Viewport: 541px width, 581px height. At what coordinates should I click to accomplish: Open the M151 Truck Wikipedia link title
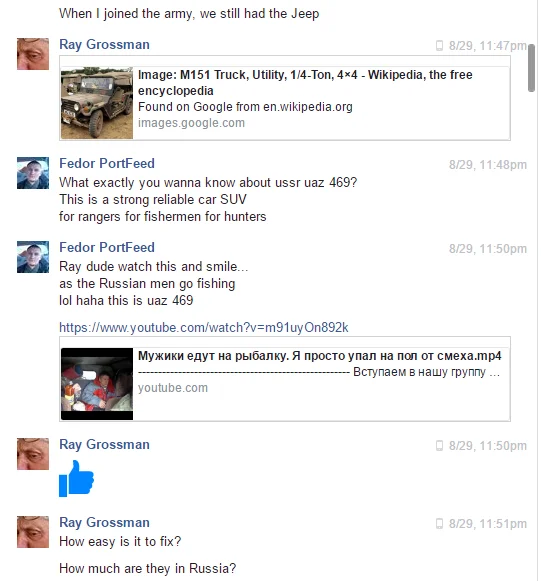tap(305, 83)
